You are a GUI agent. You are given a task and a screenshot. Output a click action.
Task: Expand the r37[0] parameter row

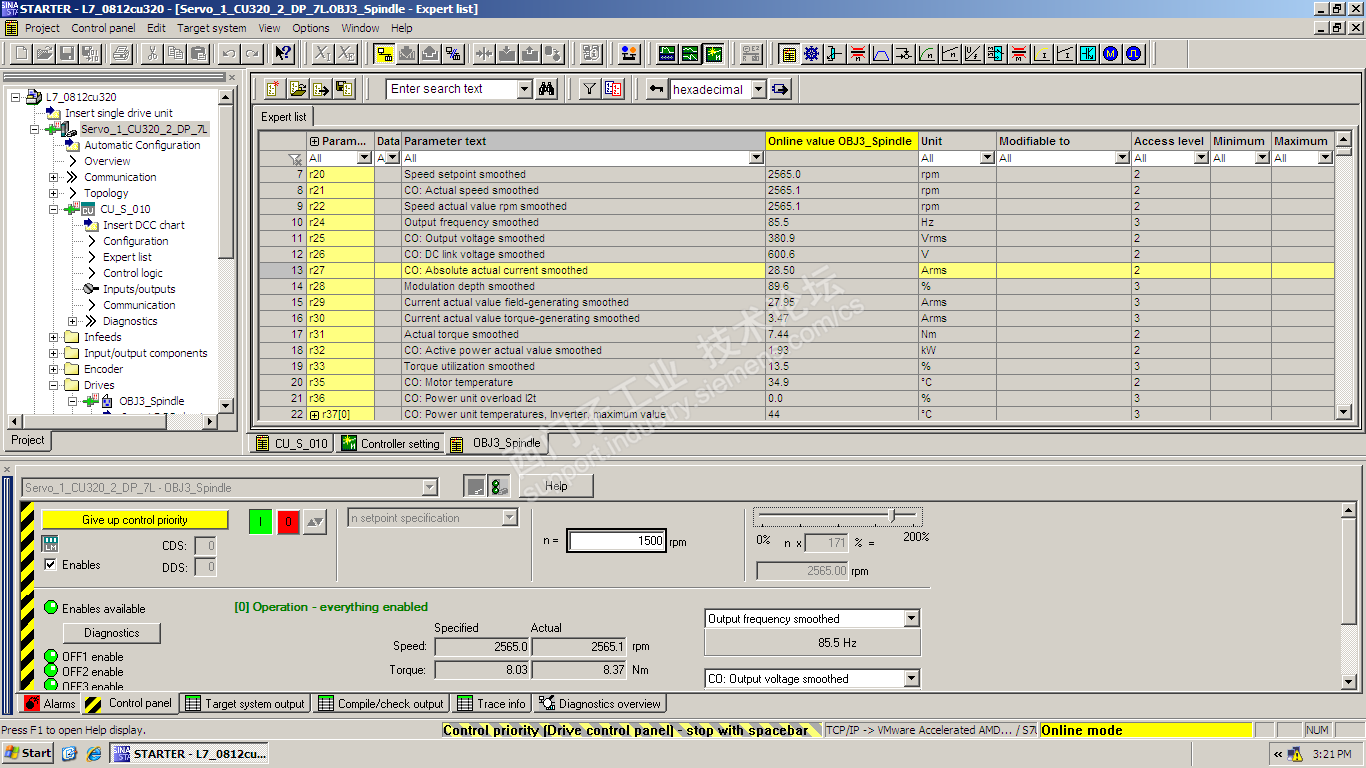(314, 414)
